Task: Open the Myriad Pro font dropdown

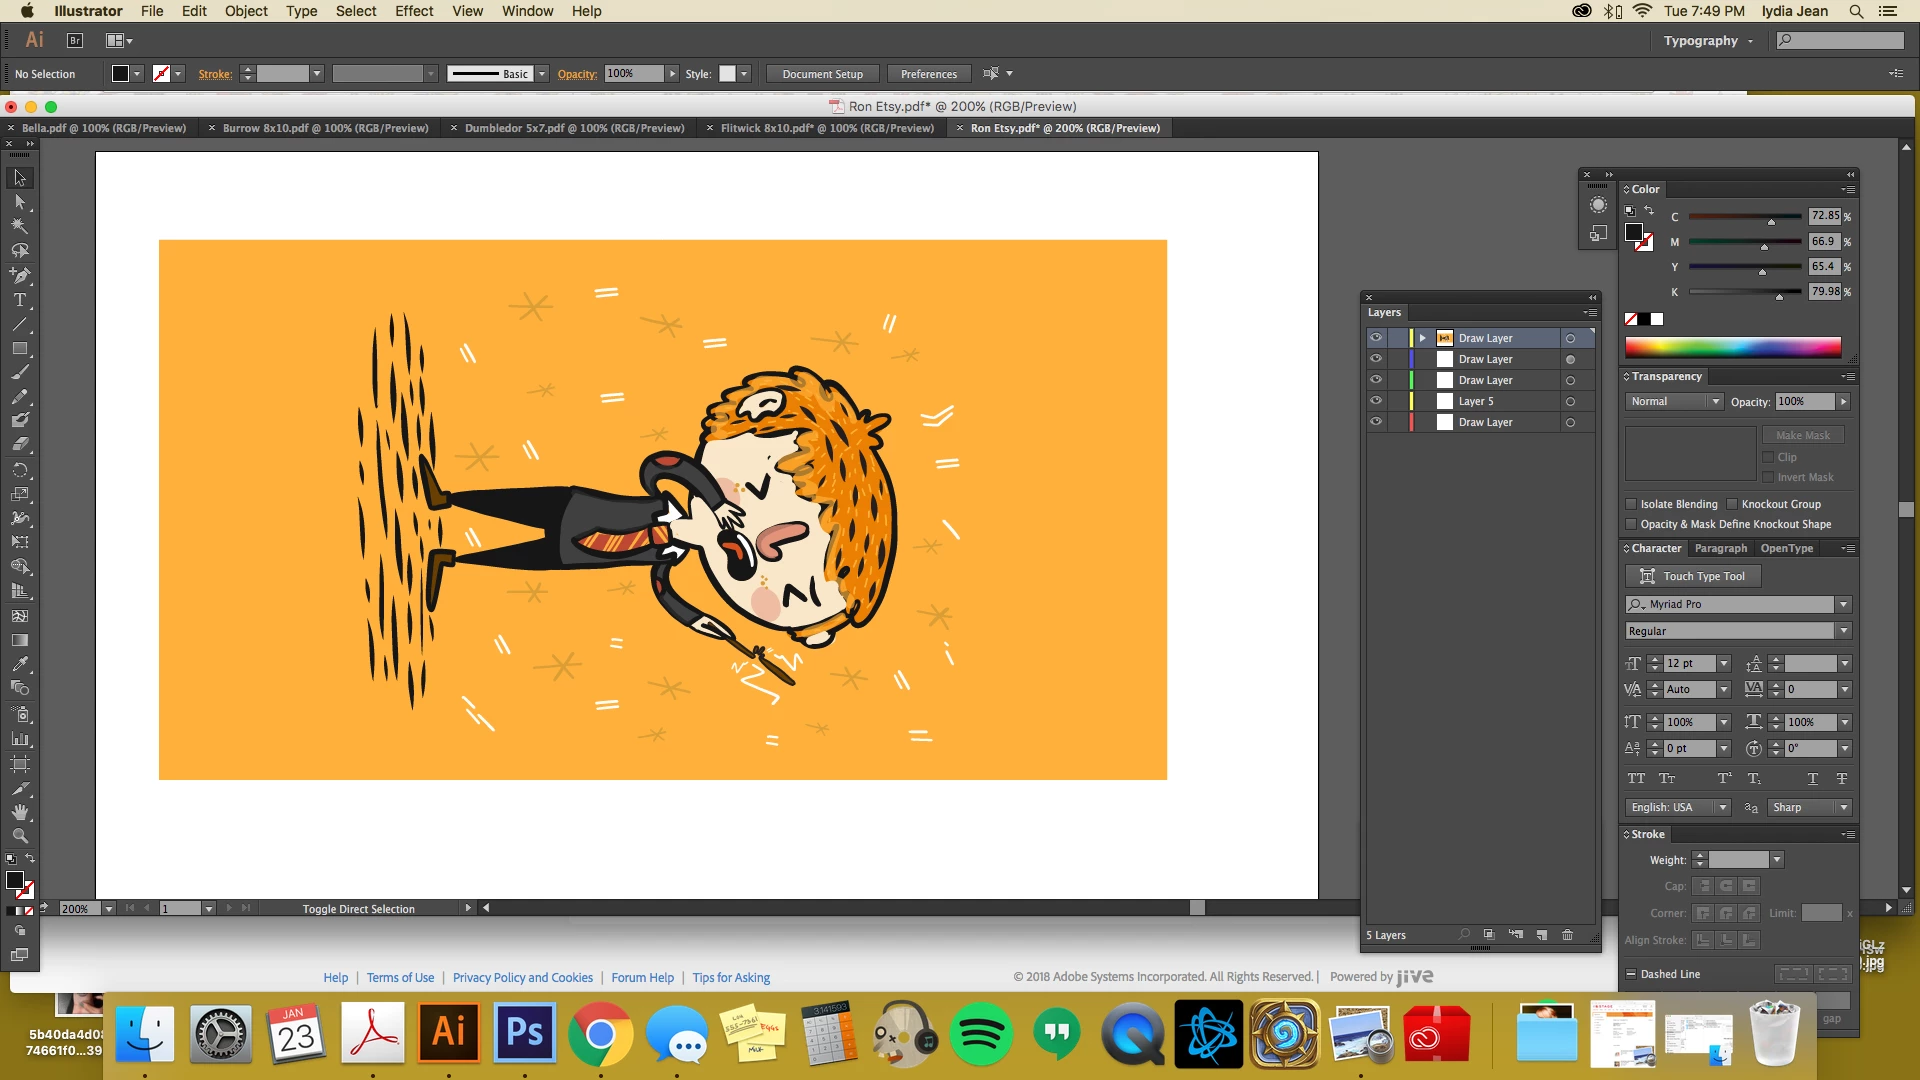Action: pos(1843,604)
